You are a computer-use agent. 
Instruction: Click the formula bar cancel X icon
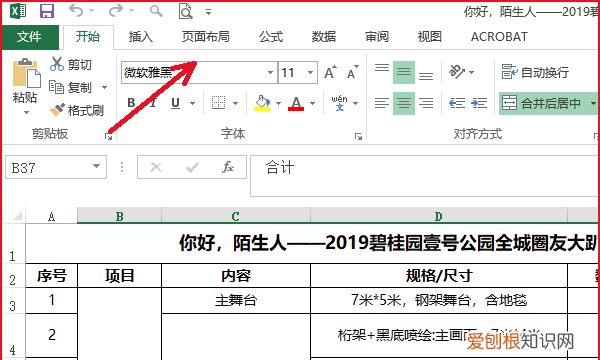pyautogui.click(x=156, y=167)
